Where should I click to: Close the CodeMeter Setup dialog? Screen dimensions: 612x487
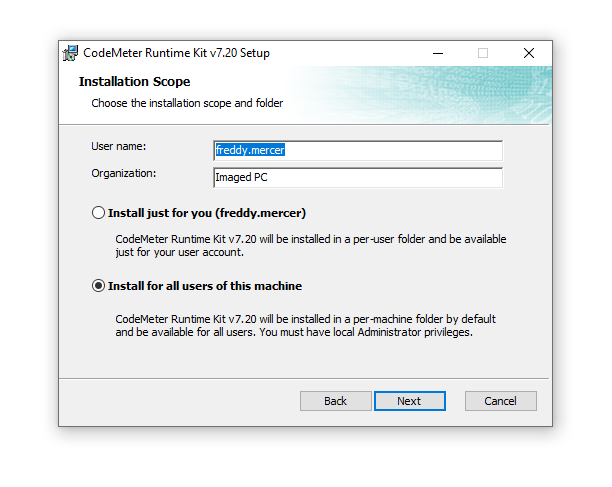[529, 53]
